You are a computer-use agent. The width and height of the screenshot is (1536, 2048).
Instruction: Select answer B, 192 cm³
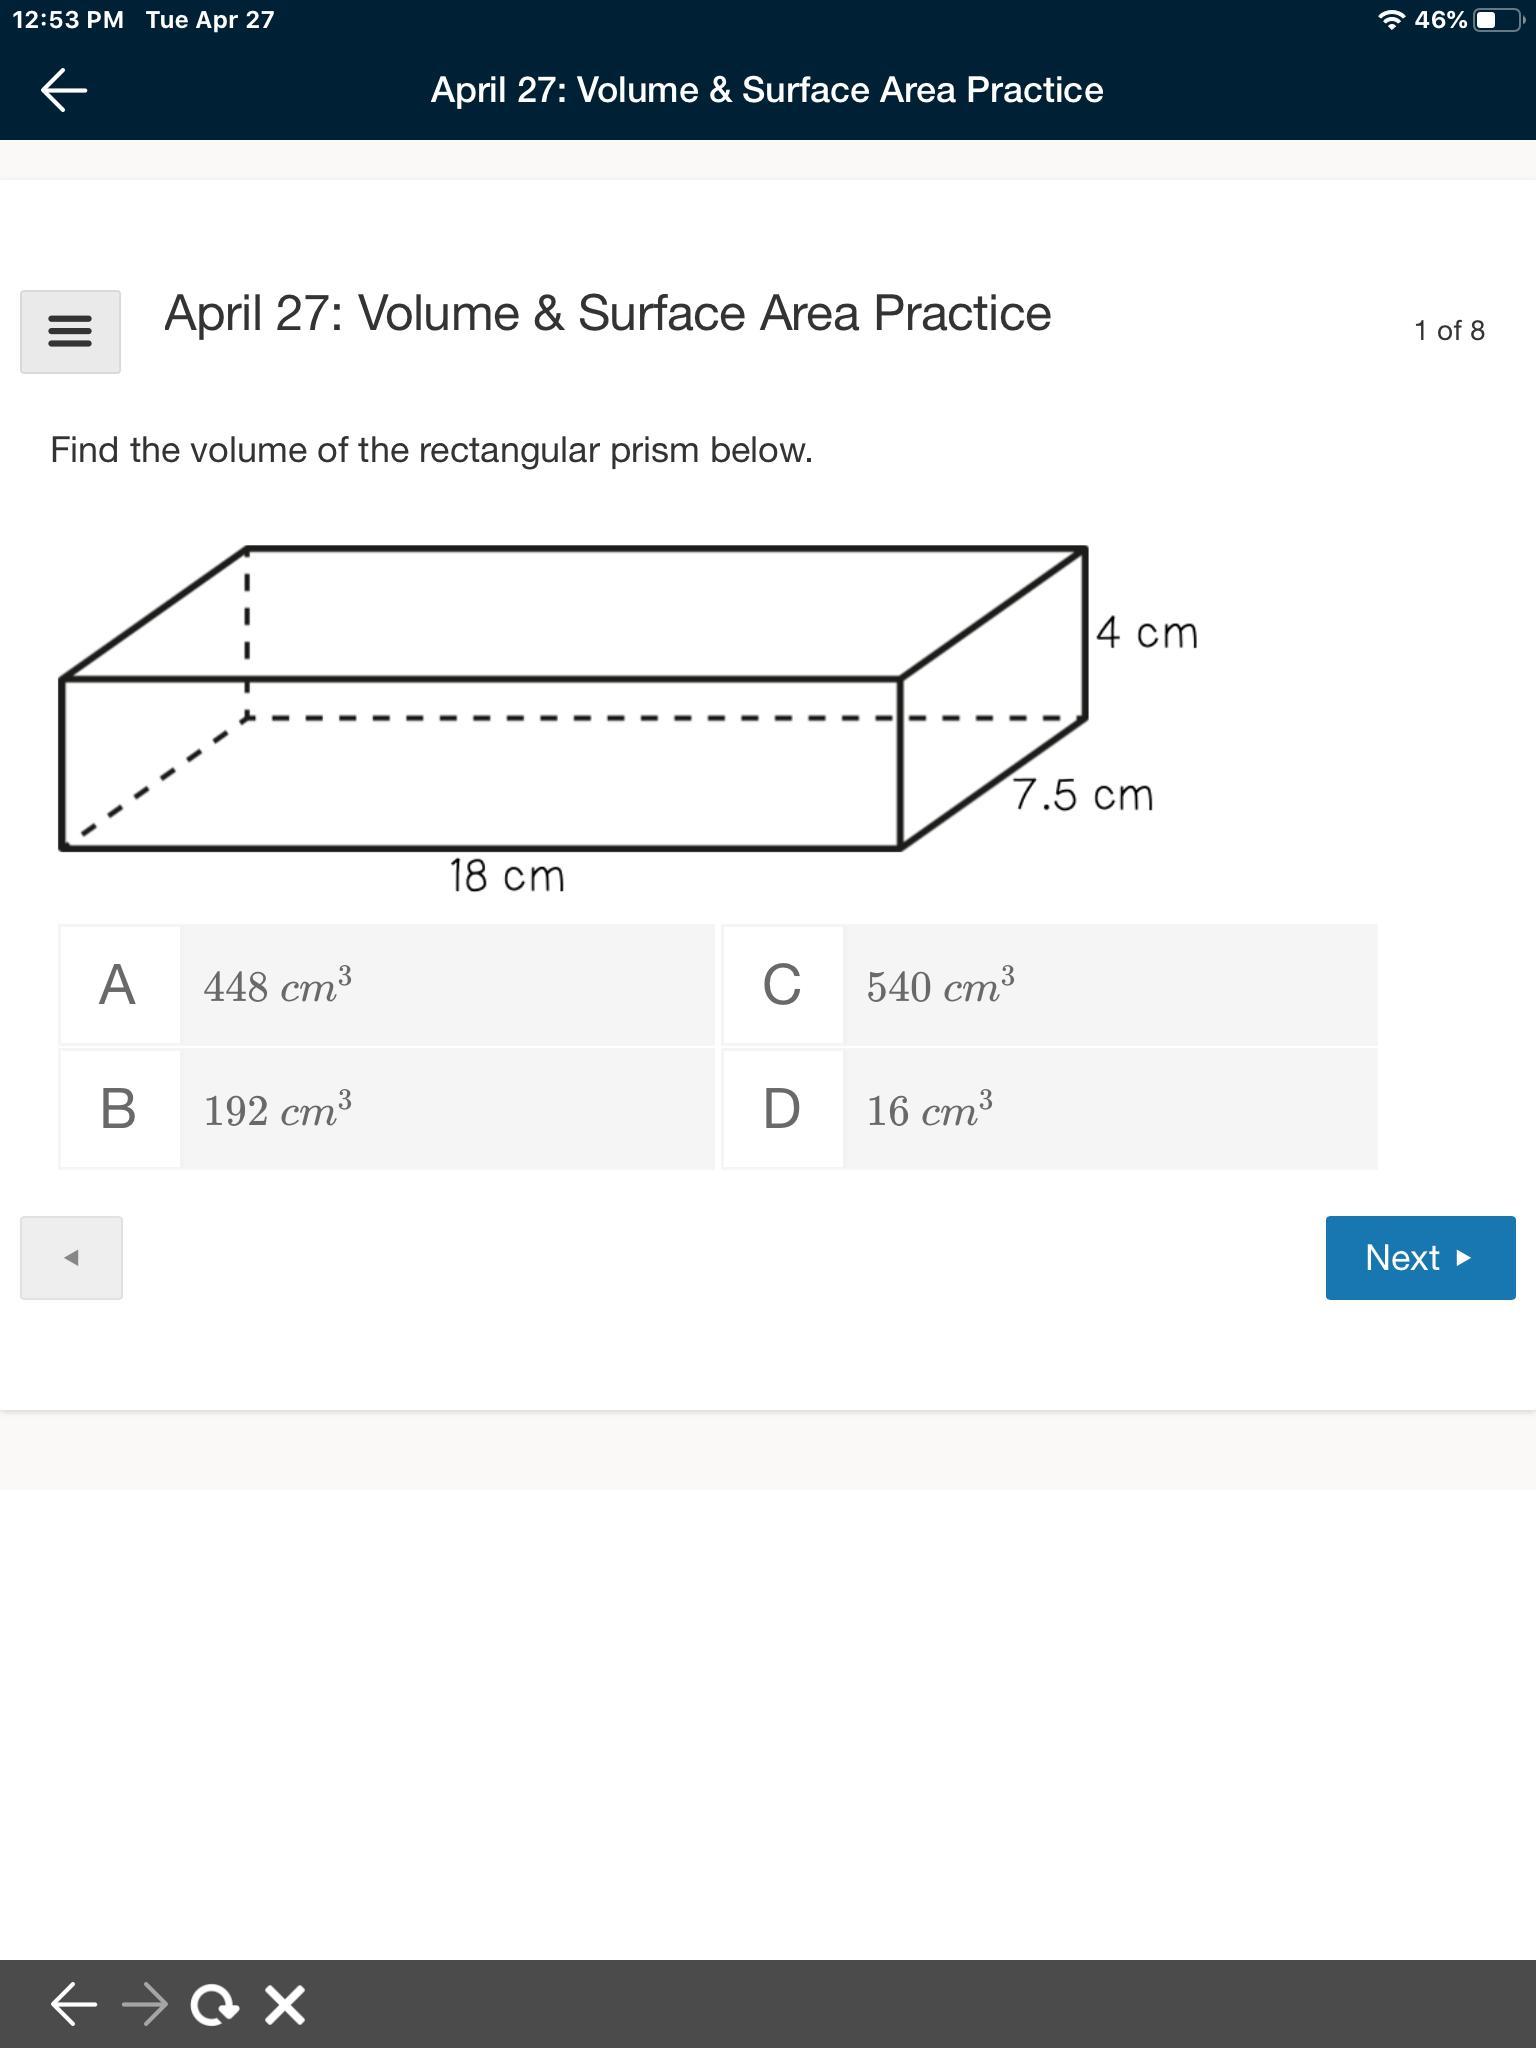pos(387,1109)
